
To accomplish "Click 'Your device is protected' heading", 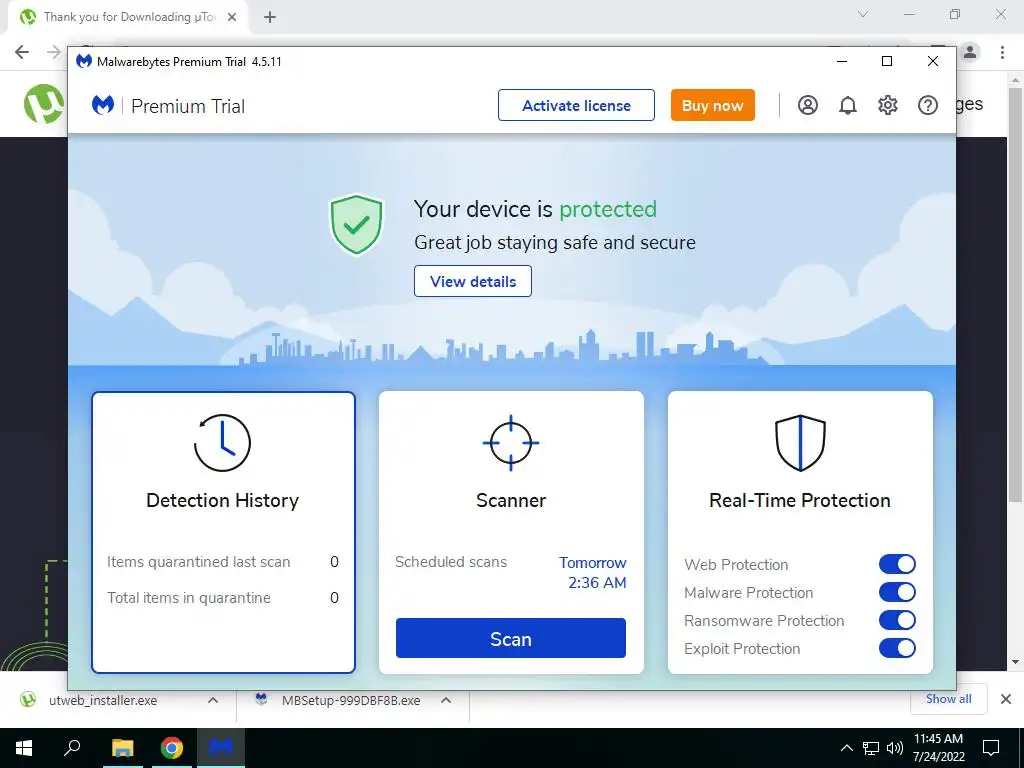I will point(536,209).
